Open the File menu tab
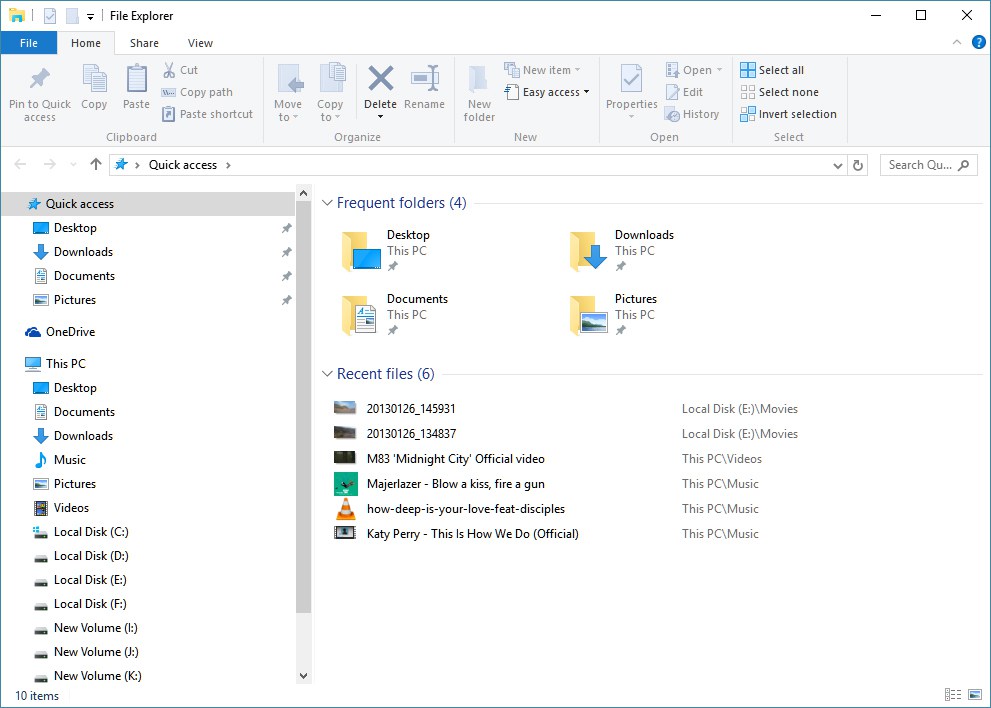 (x=28, y=43)
